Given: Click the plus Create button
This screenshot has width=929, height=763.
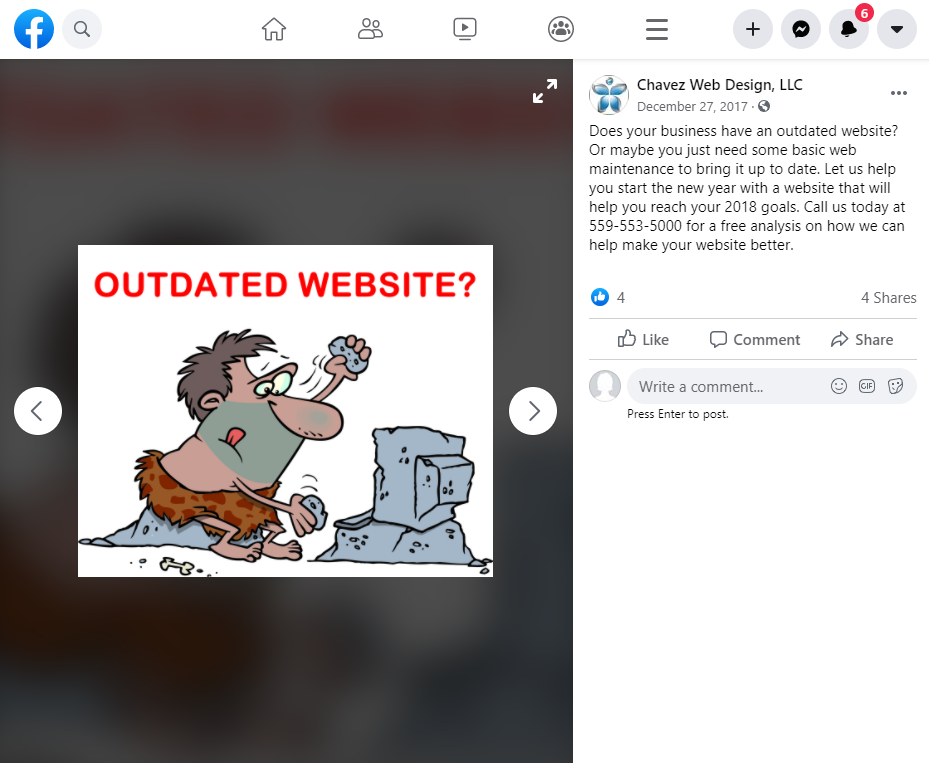Looking at the screenshot, I should tap(752, 29).
